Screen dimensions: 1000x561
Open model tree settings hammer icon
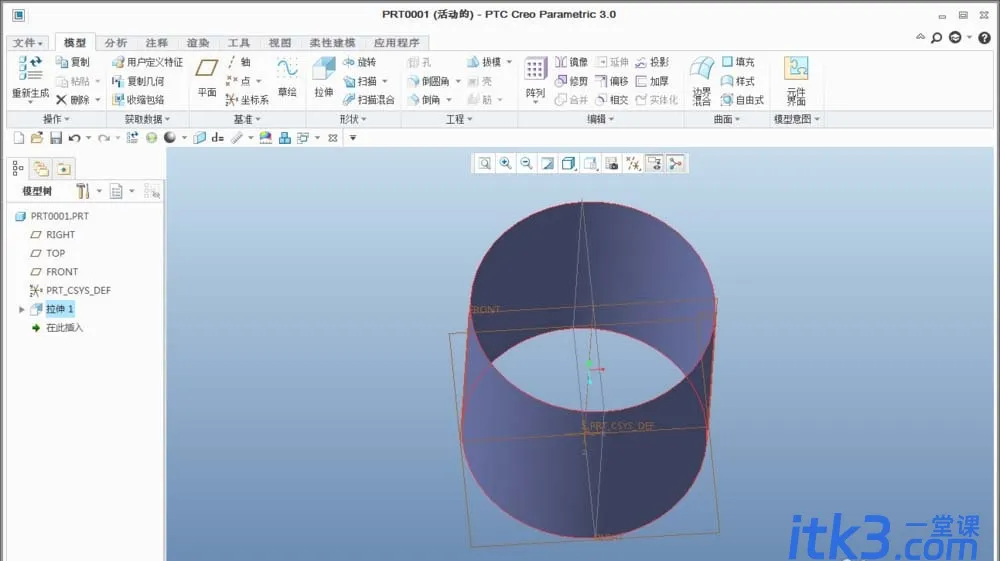(82, 191)
